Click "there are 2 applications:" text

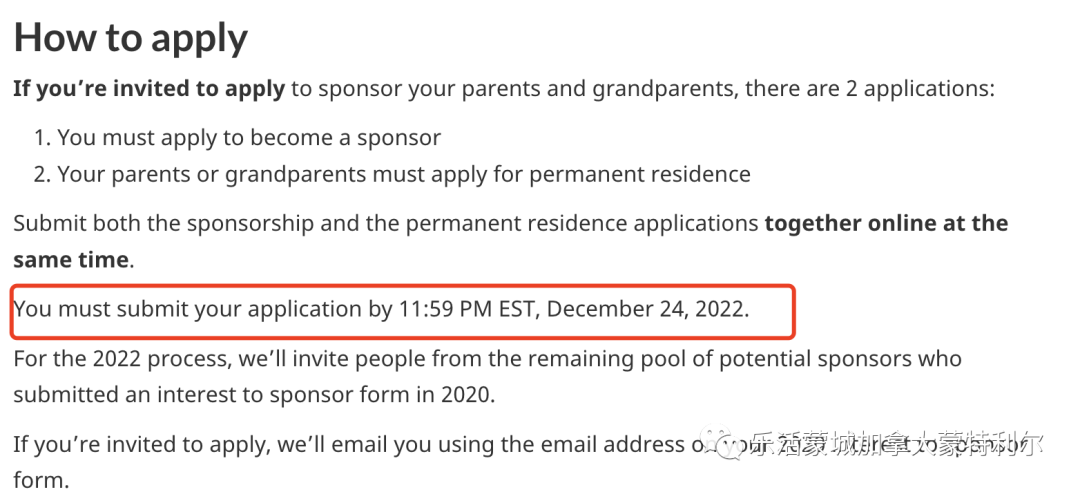[870, 89]
